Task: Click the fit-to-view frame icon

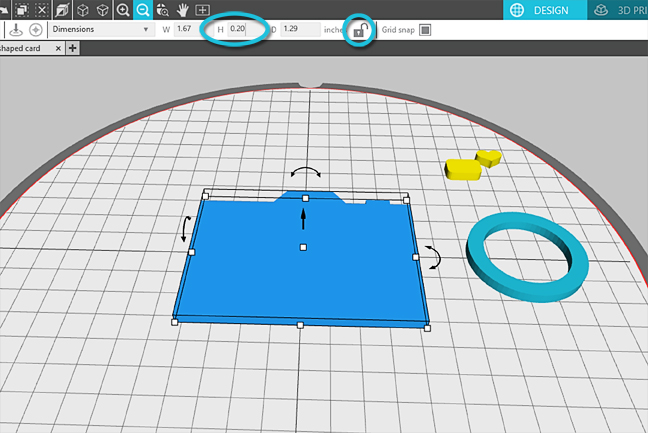Action: (202, 10)
